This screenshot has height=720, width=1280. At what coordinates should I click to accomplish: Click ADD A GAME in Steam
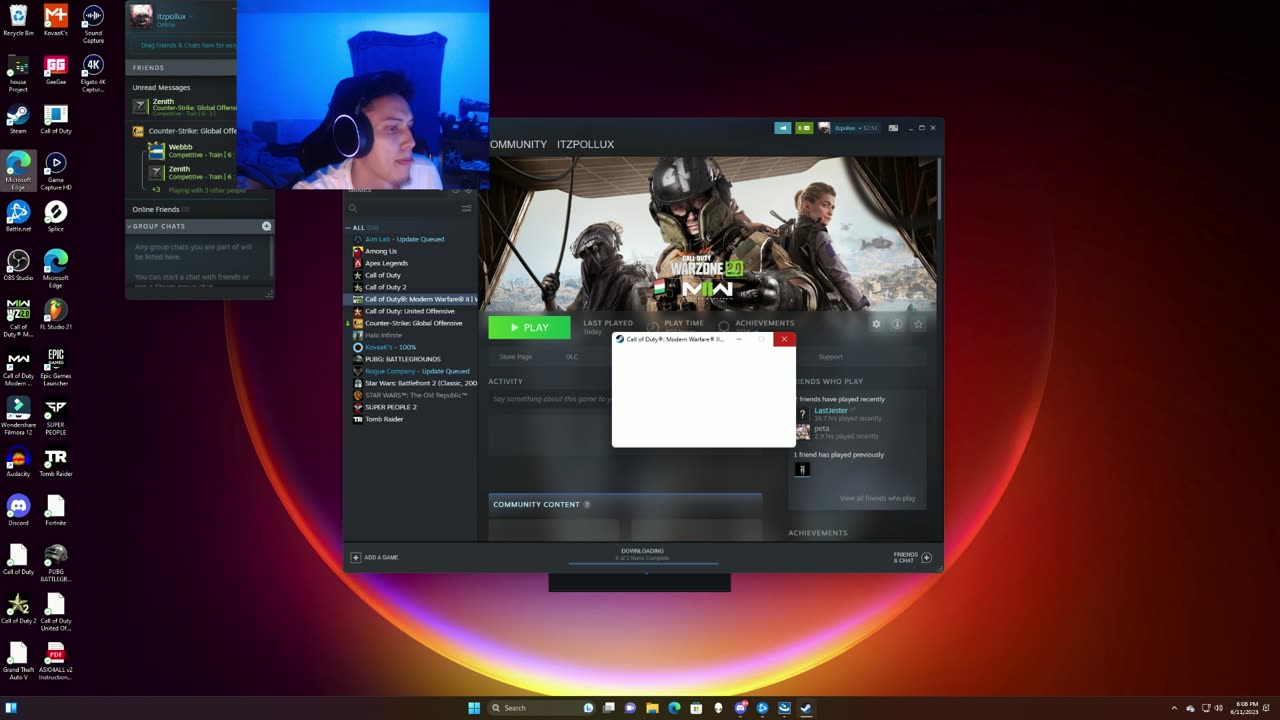tap(374, 557)
